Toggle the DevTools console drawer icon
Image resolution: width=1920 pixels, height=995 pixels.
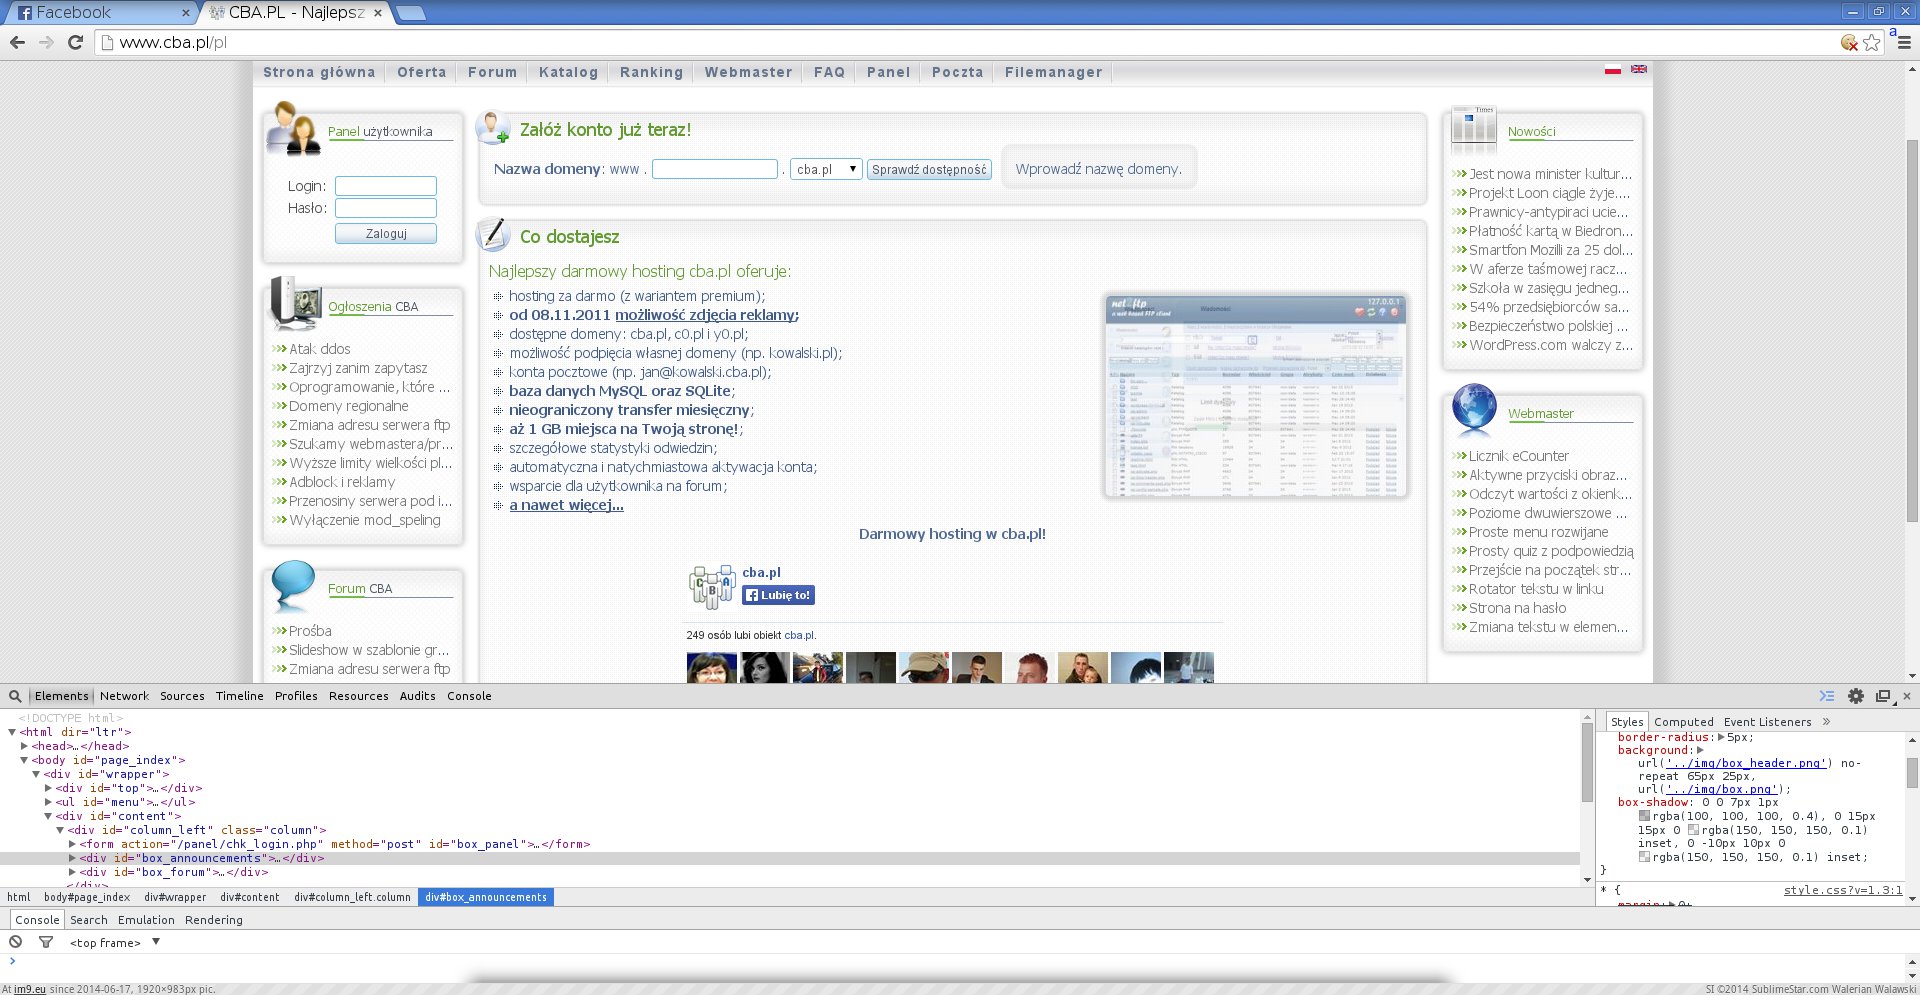[x=1827, y=696]
